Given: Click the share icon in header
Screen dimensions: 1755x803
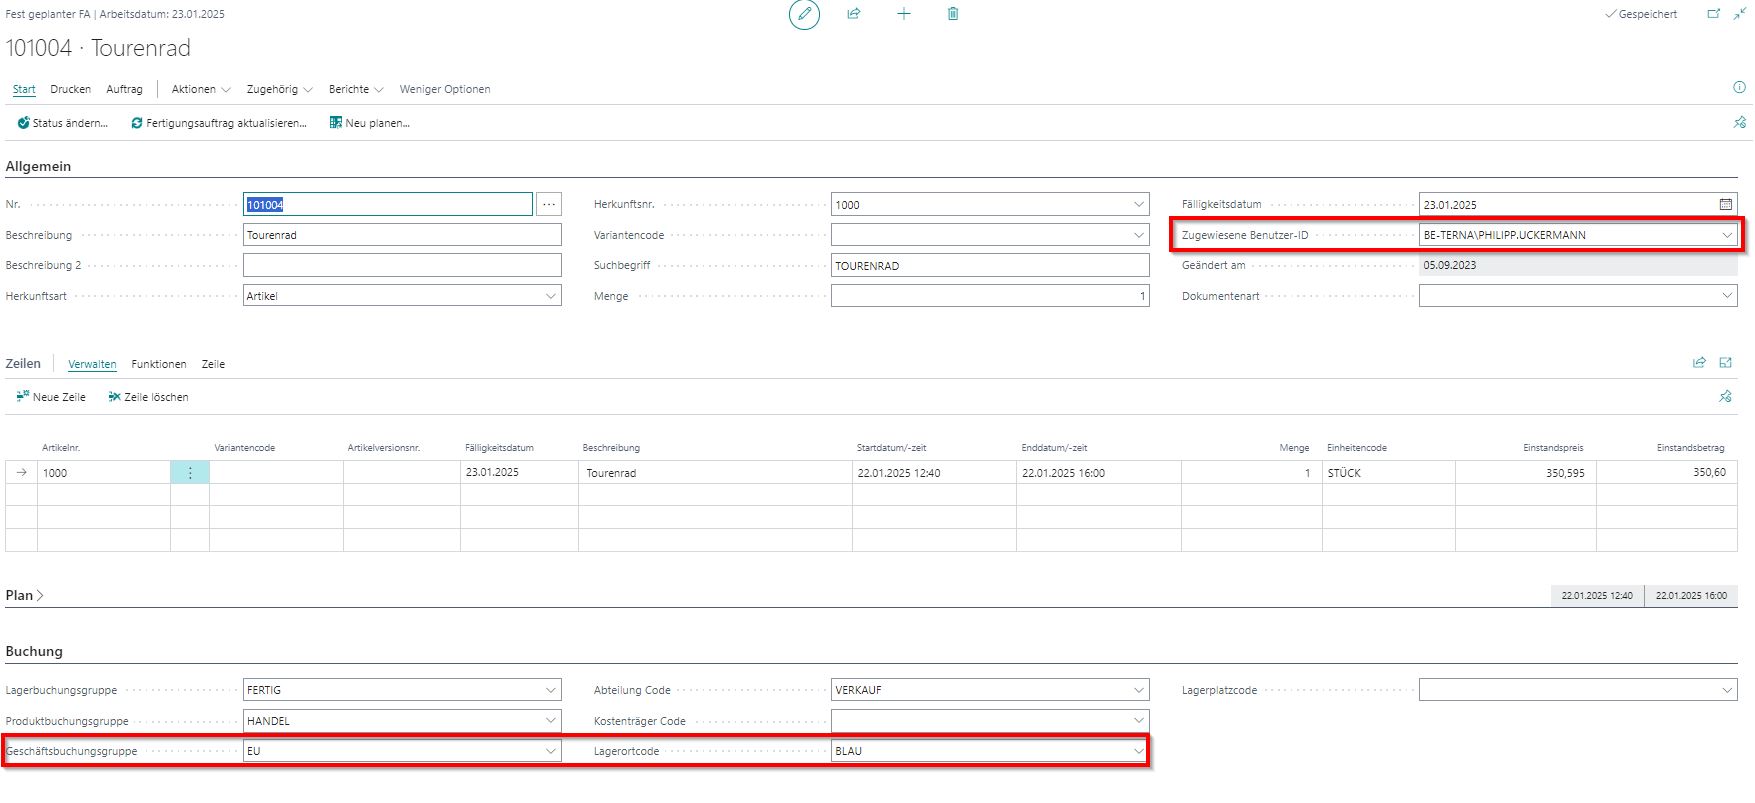Looking at the screenshot, I should click(854, 14).
